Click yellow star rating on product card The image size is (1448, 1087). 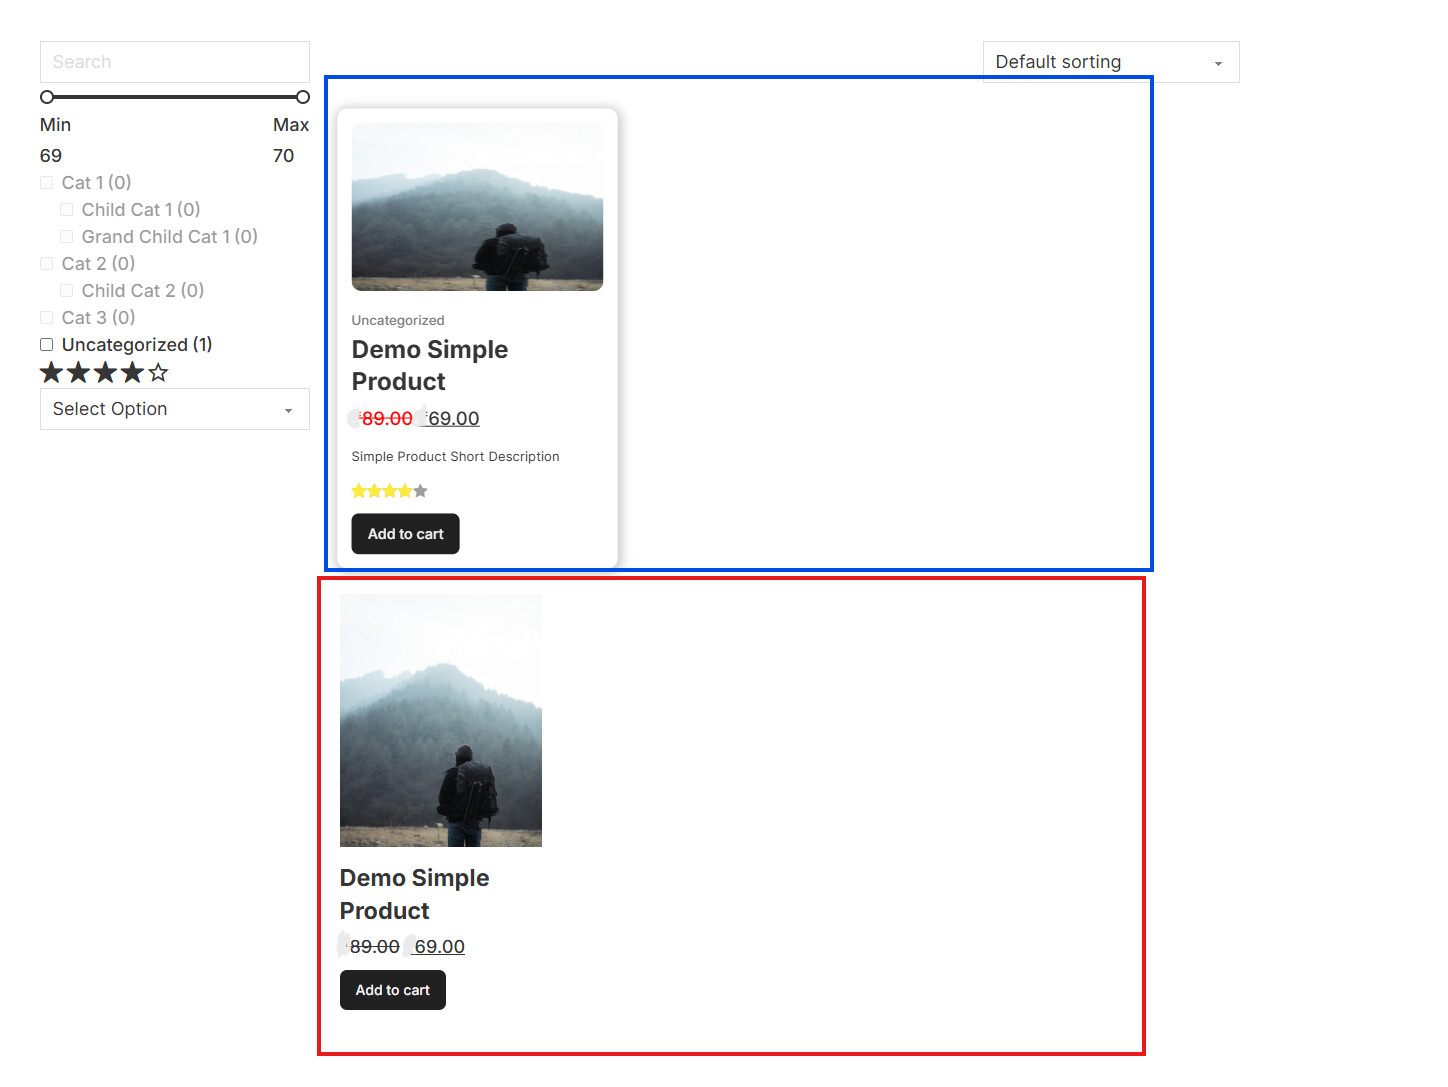pos(390,491)
